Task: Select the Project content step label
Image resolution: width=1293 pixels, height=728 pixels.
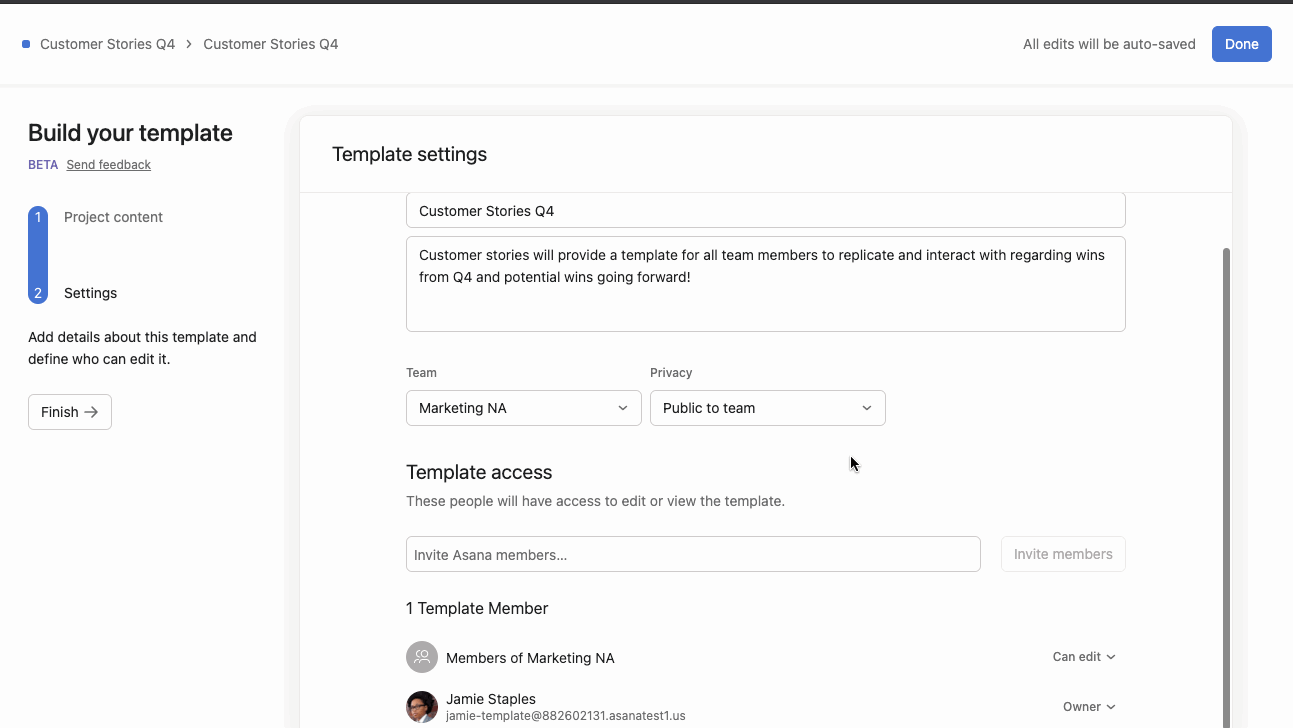Action: click(113, 217)
